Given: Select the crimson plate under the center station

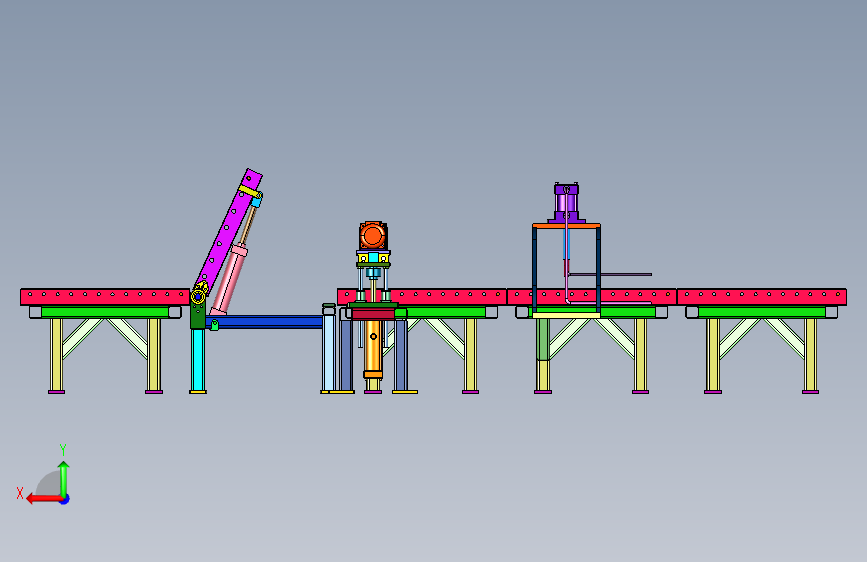Looking at the screenshot, I should 373,315.
